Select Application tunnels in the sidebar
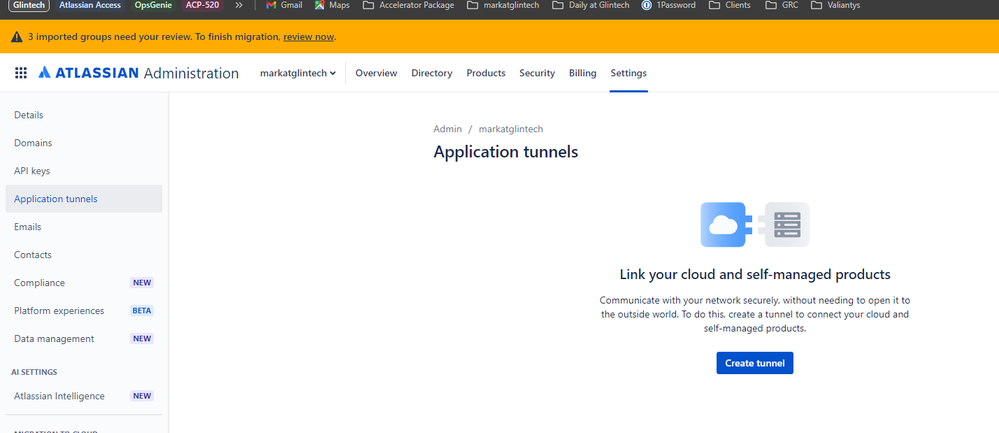This screenshot has width=999, height=433. tap(83, 199)
